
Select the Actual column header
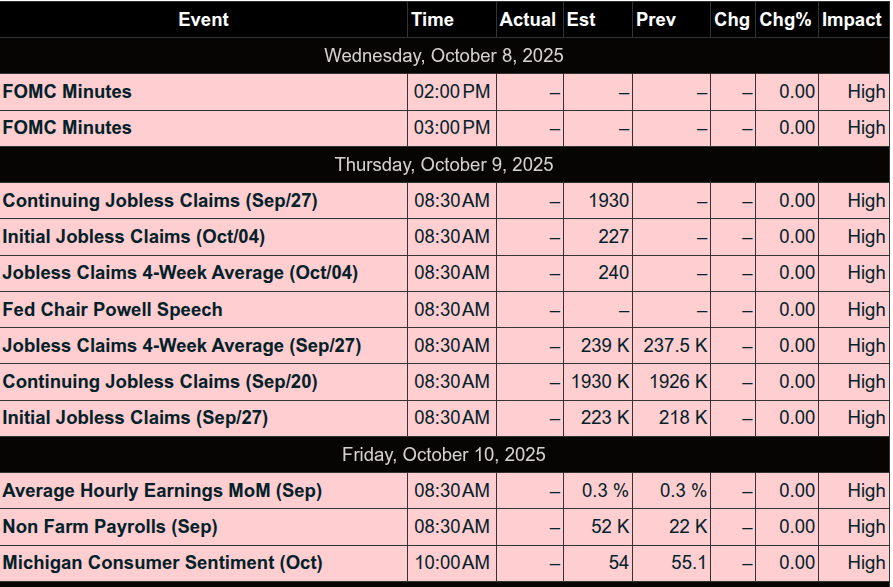pos(528,20)
